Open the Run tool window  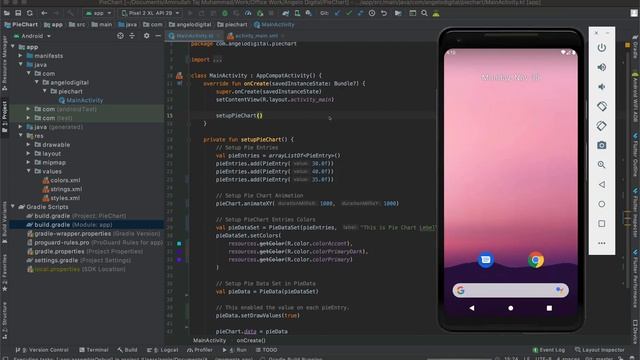pos(235,350)
